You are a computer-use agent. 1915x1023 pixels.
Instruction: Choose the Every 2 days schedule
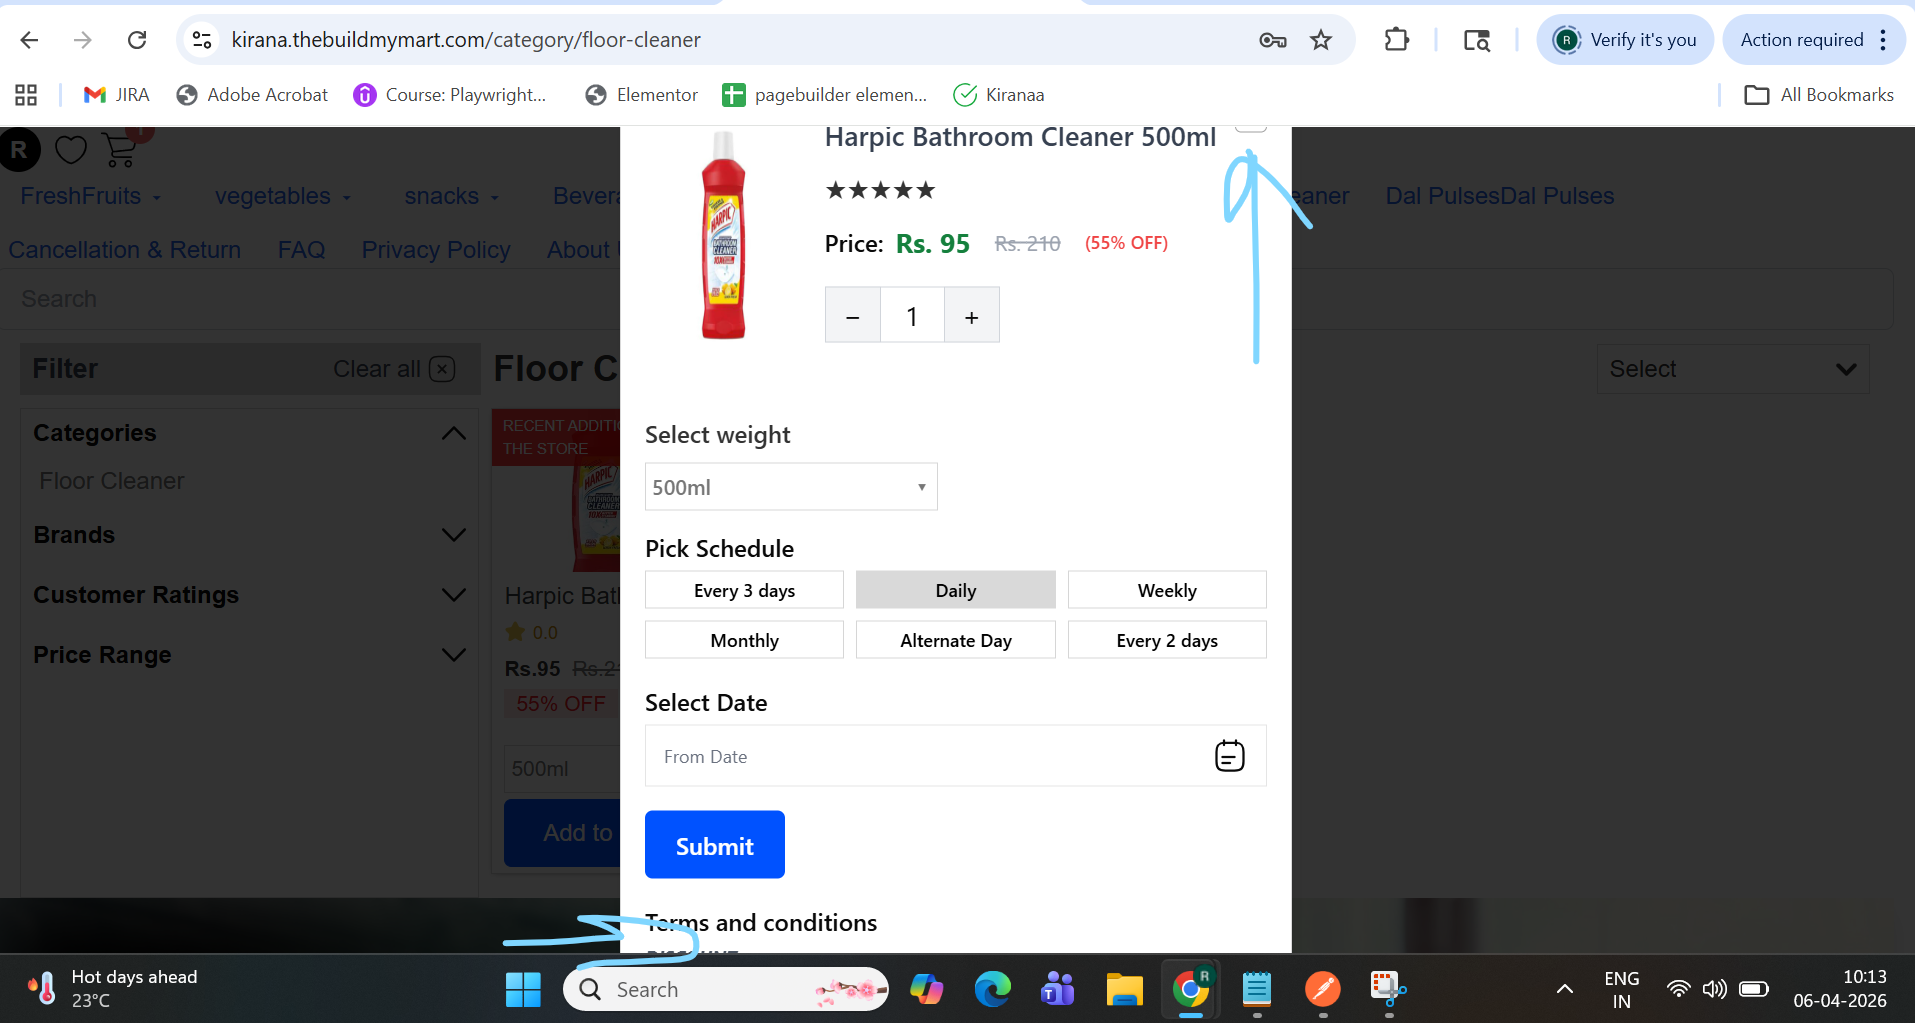[1167, 640]
